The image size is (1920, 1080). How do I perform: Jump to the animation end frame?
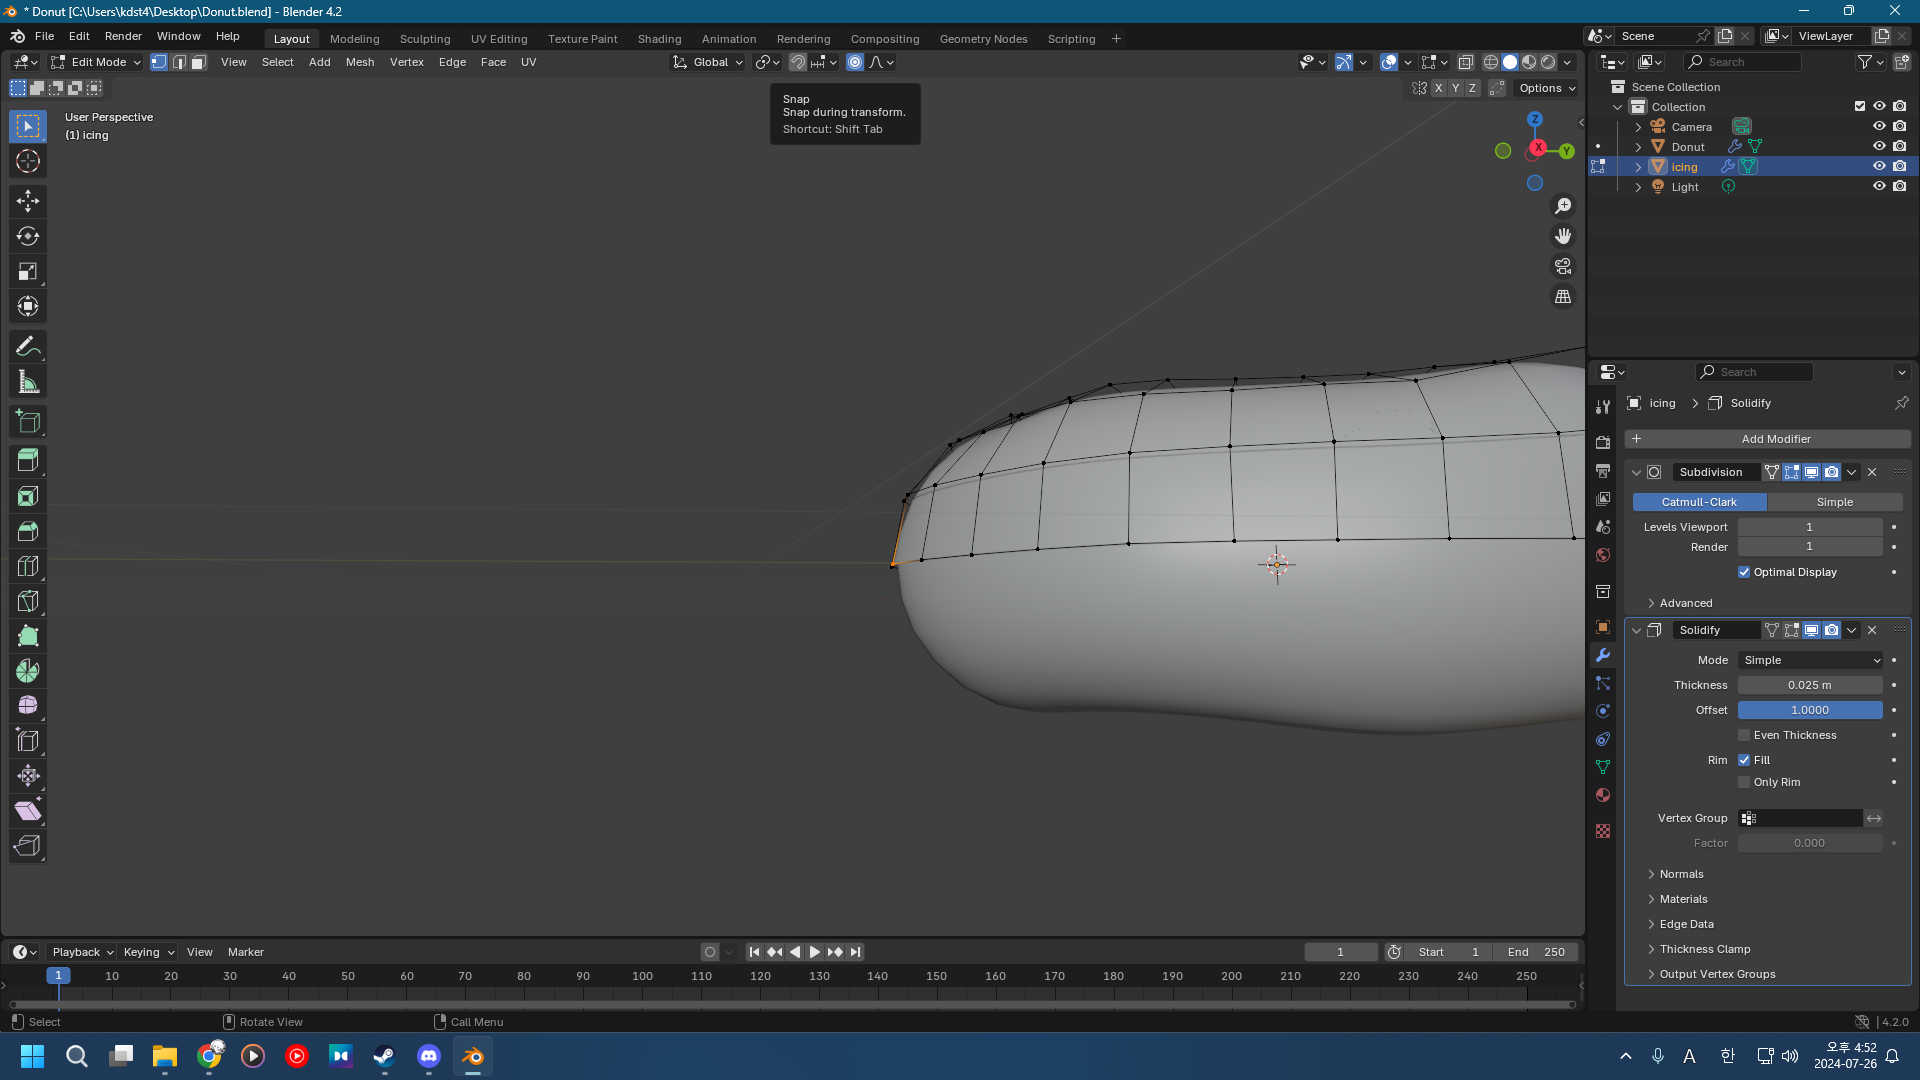click(x=855, y=952)
